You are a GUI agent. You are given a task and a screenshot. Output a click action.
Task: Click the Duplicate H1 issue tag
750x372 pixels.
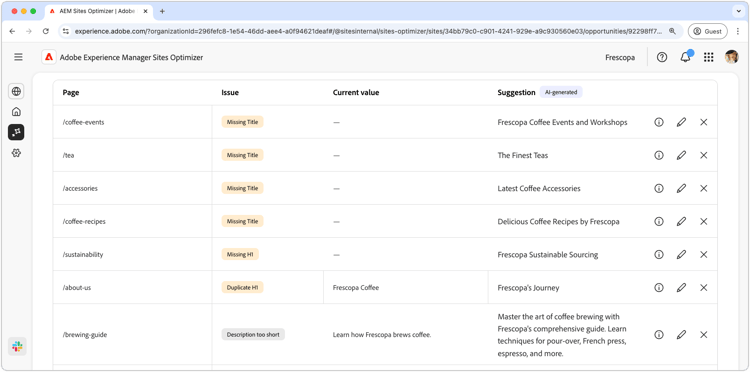[243, 287]
